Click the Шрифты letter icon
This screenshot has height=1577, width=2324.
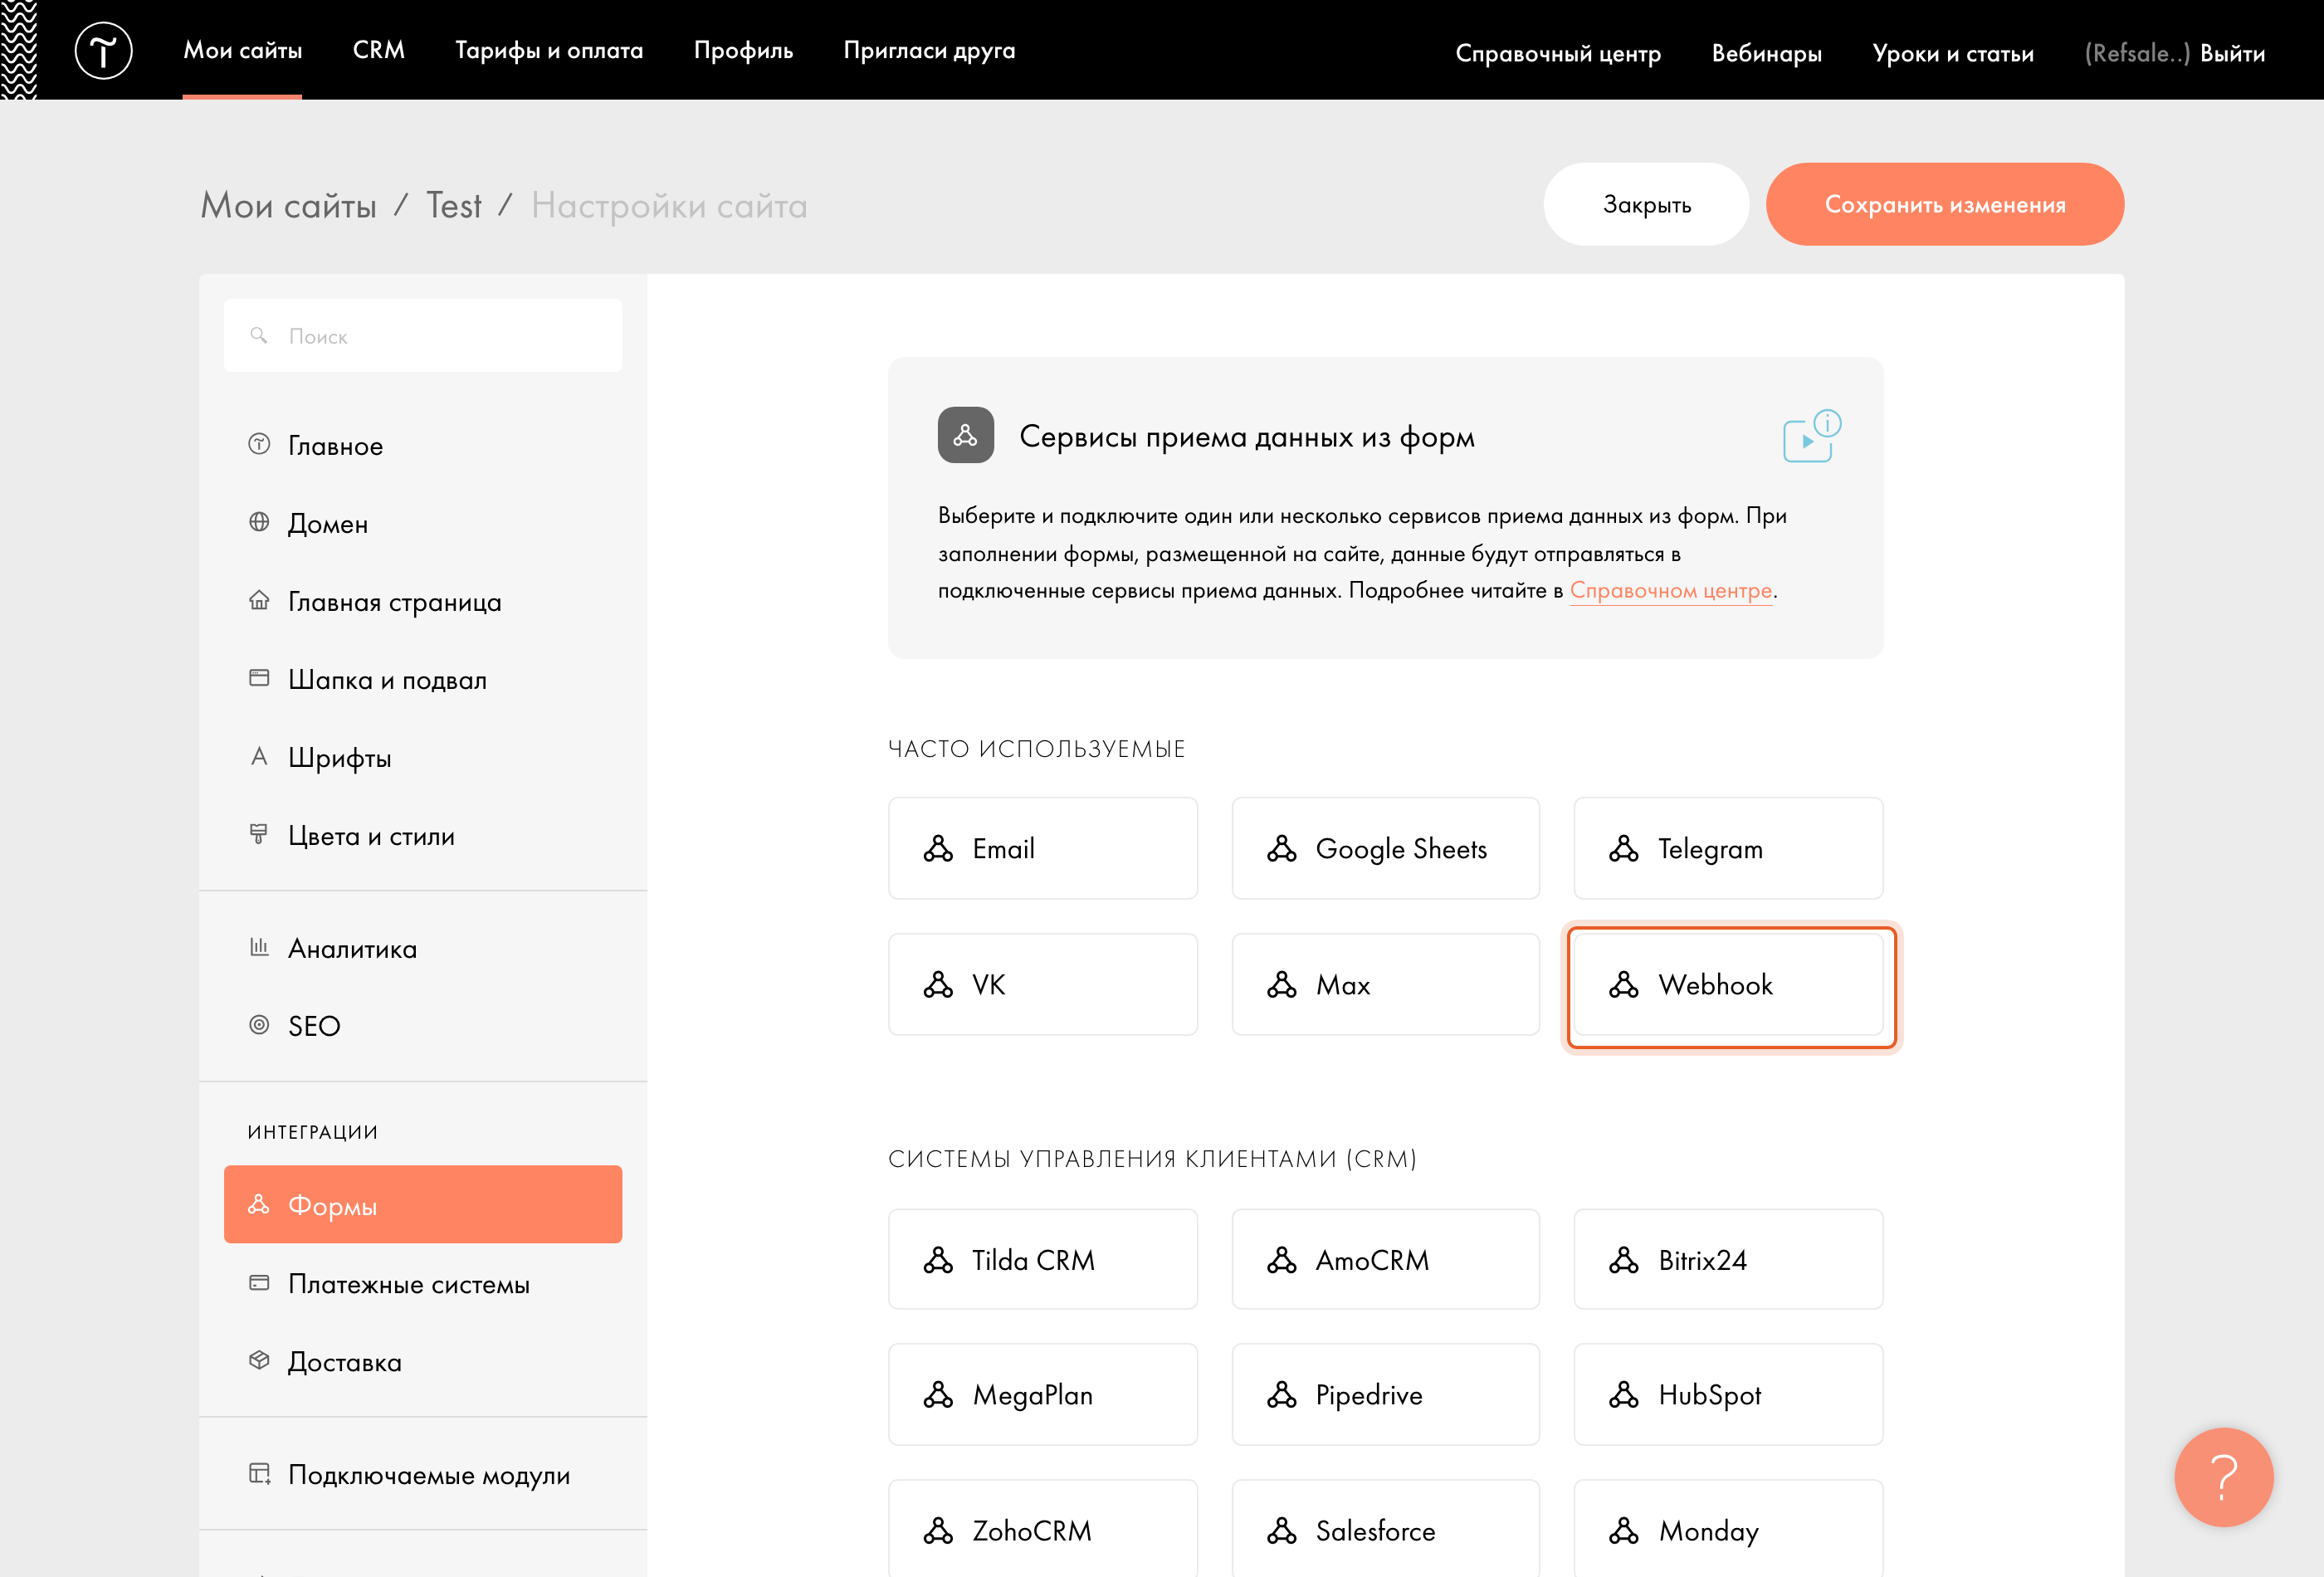pos(259,756)
